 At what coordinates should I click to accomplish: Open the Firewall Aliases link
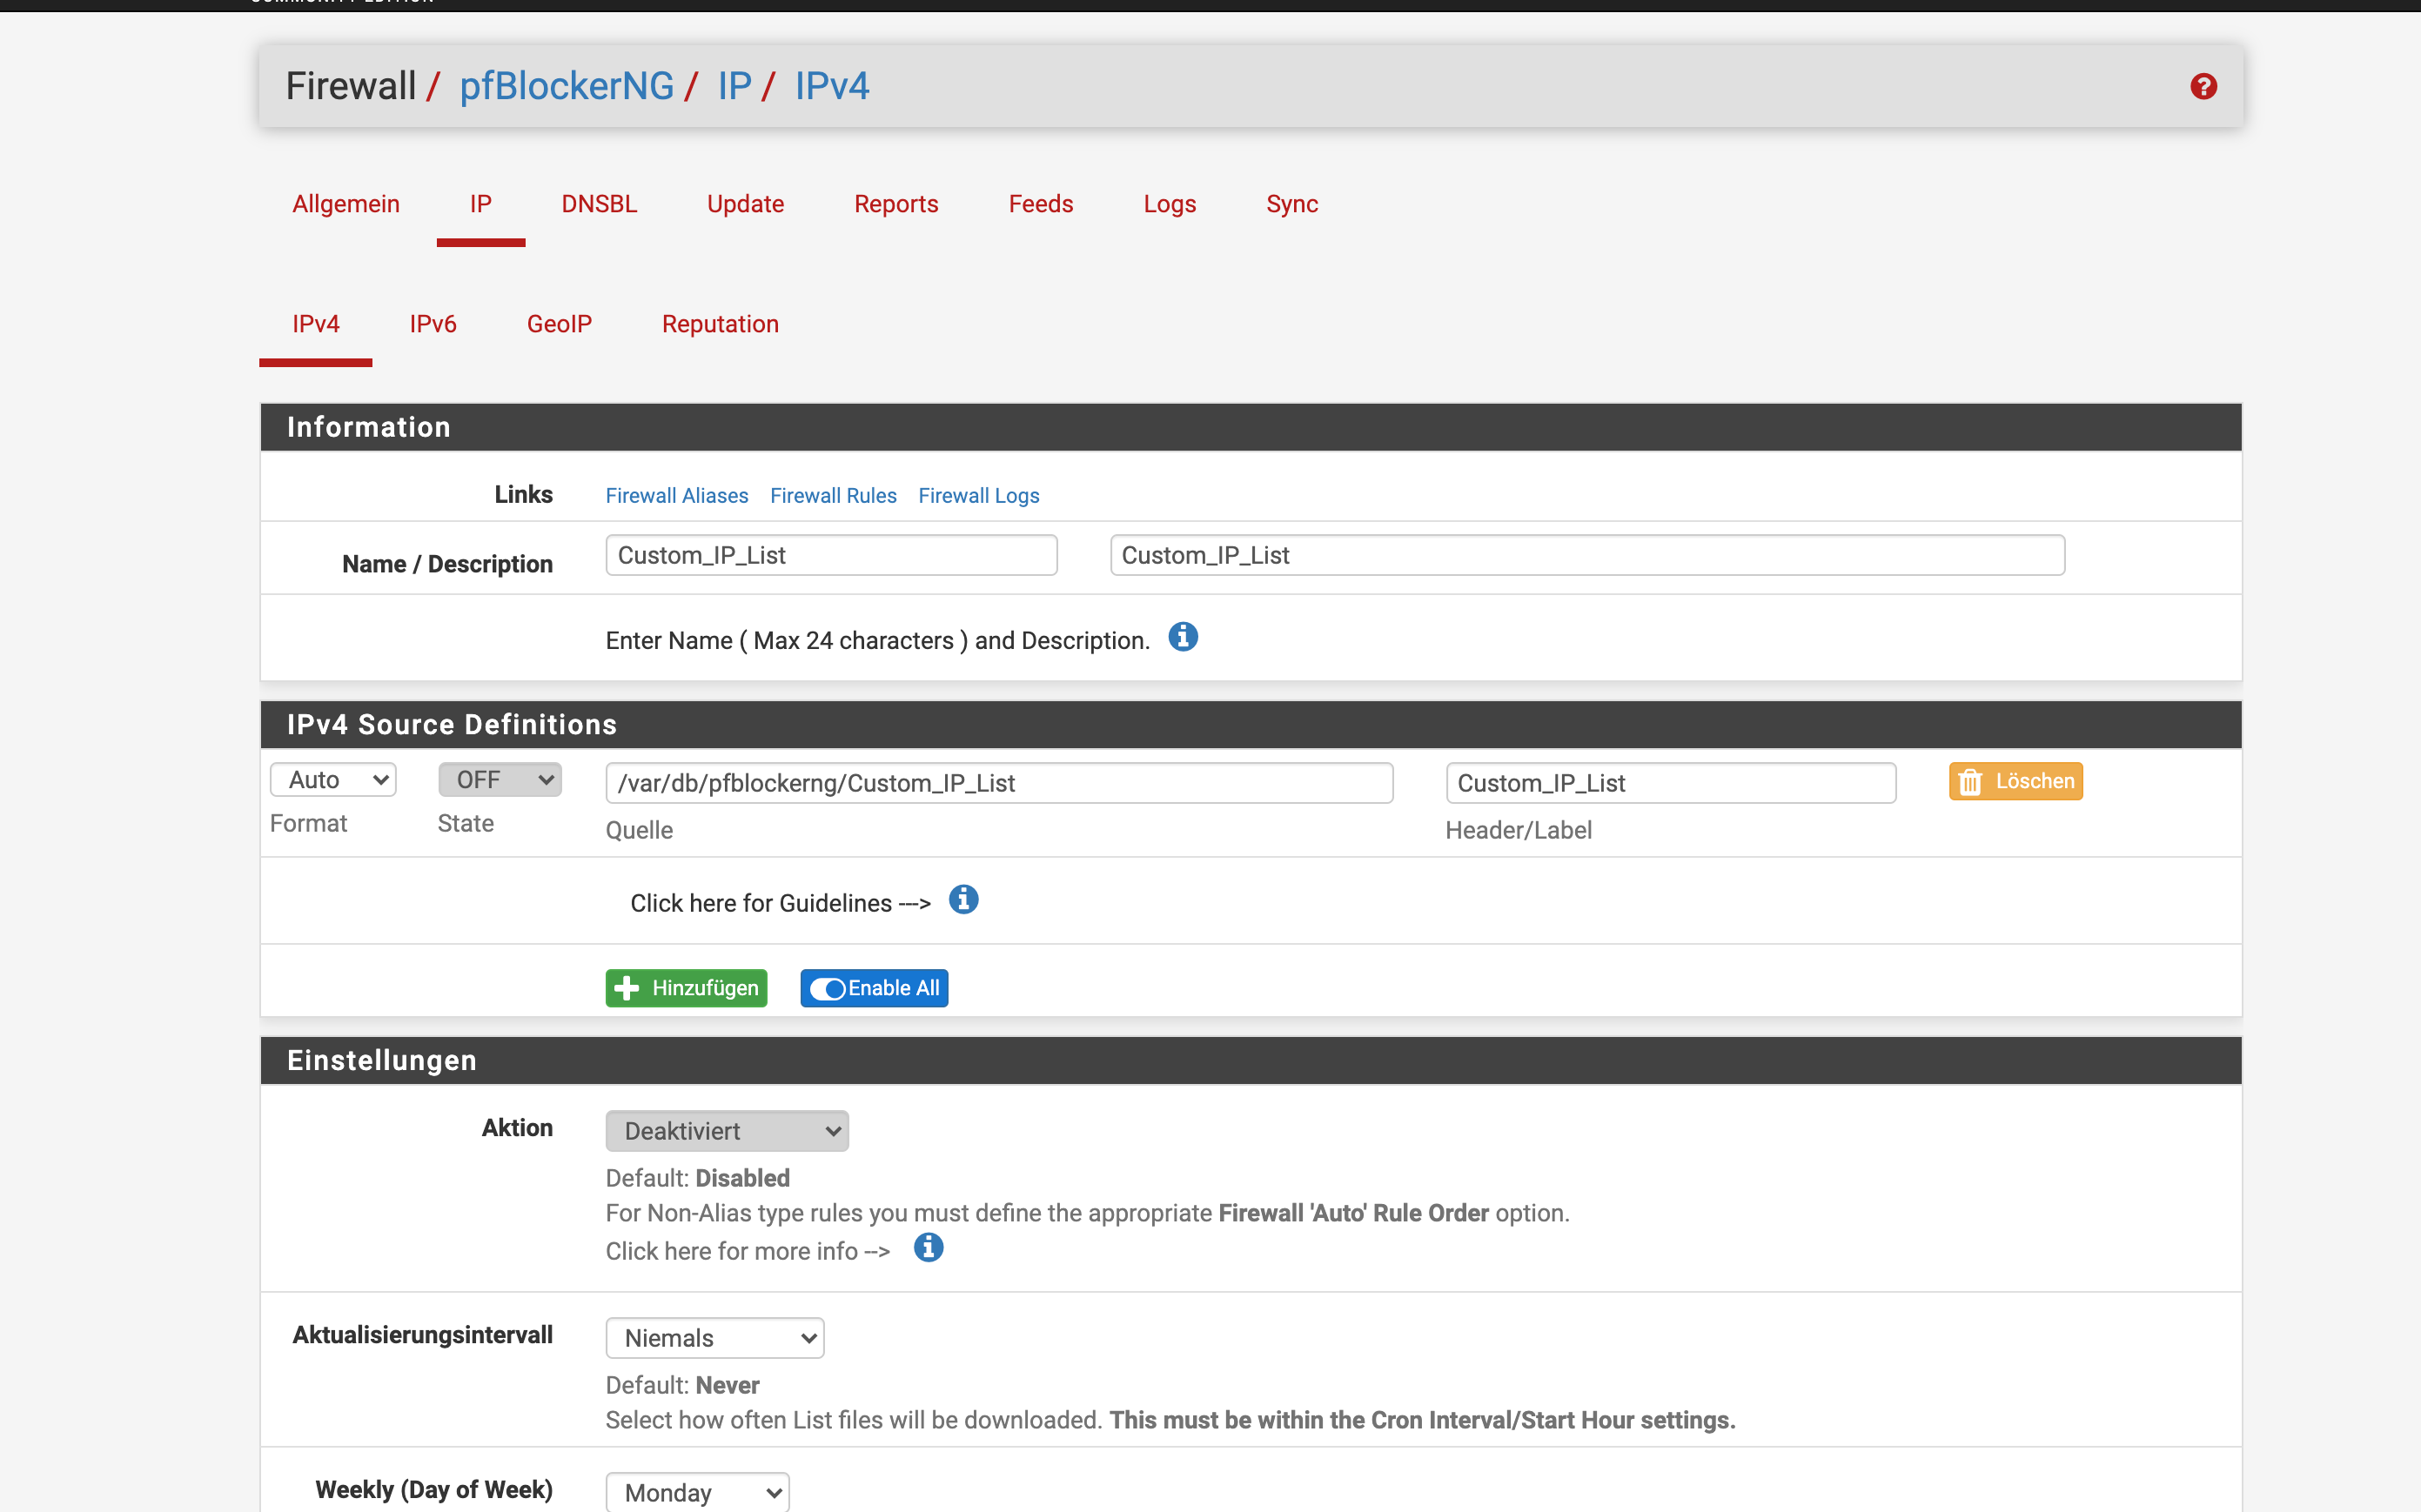[677, 496]
